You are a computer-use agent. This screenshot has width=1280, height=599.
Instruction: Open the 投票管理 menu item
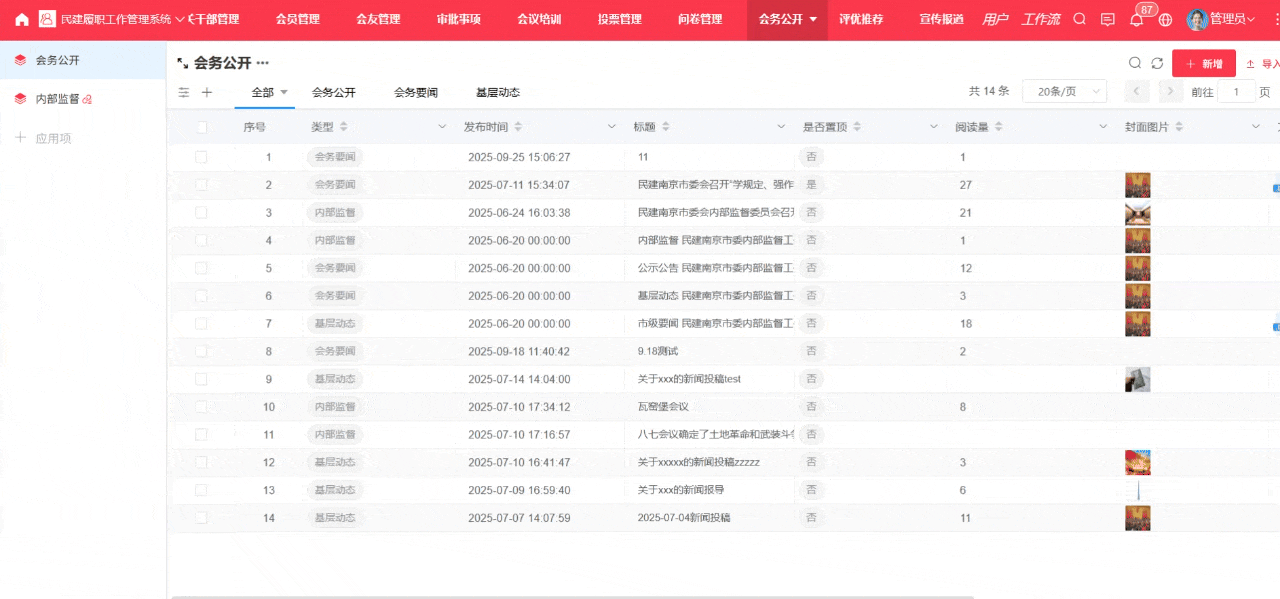(x=619, y=20)
